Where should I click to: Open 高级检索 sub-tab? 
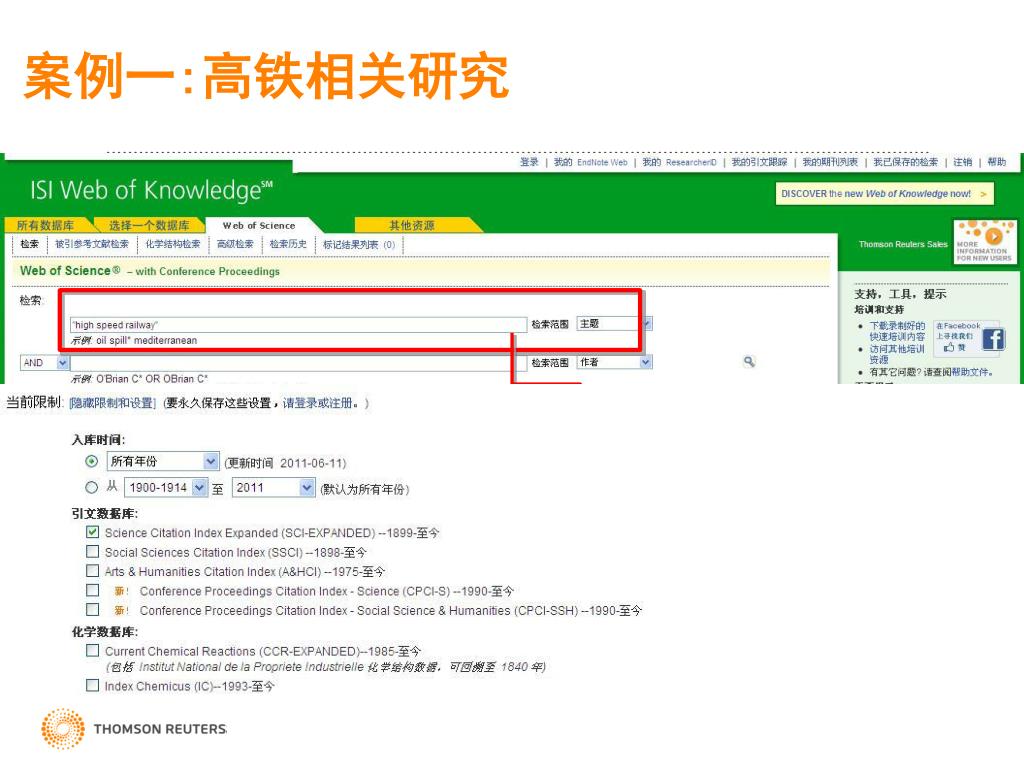click(235, 244)
